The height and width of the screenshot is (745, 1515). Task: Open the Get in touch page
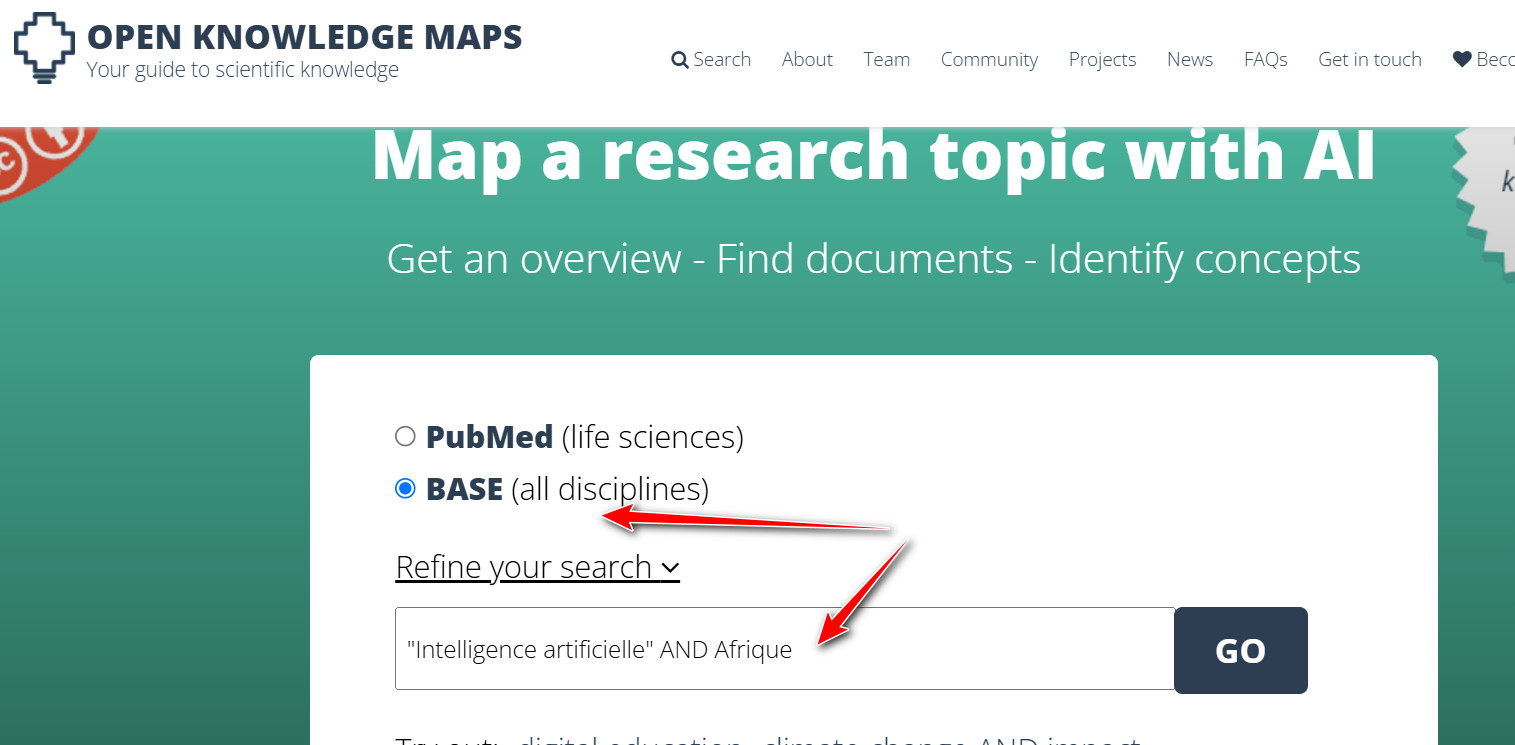(x=1369, y=59)
